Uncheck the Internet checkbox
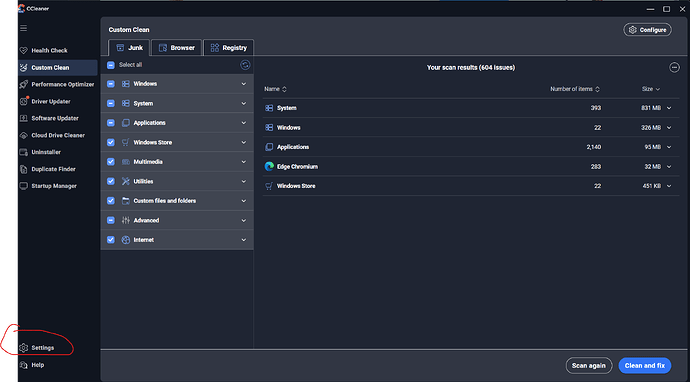This screenshot has width=690, height=382. pyautogui.click(x=111, y=240)
